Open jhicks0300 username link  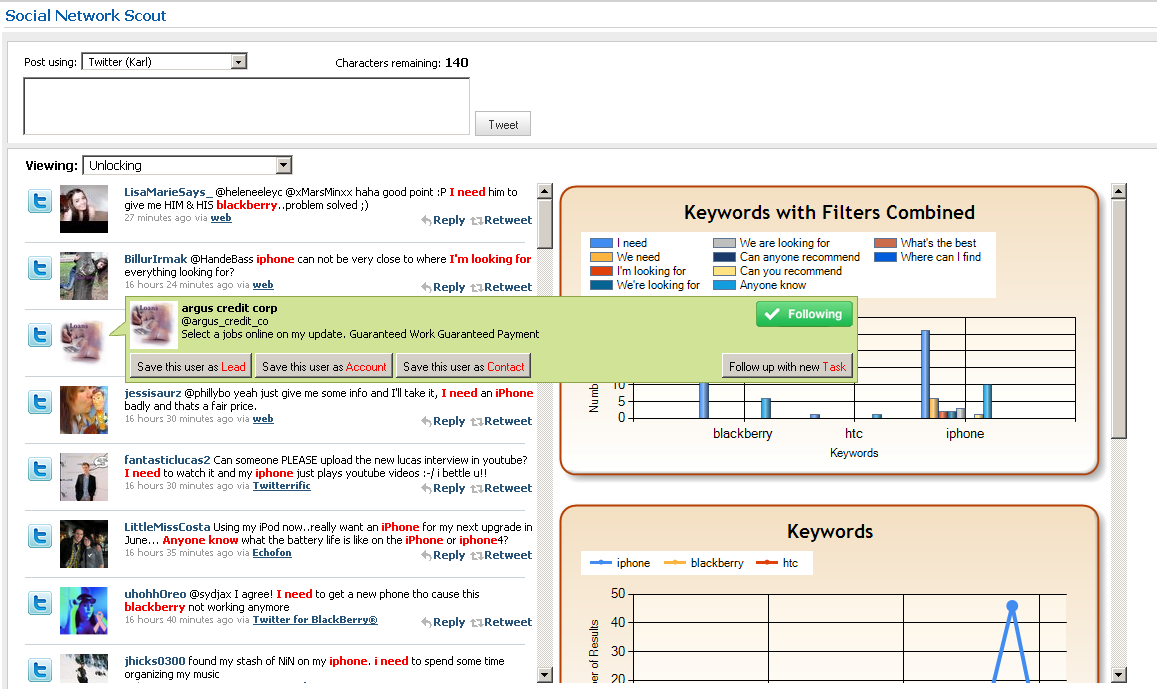(x=155, y=662)
